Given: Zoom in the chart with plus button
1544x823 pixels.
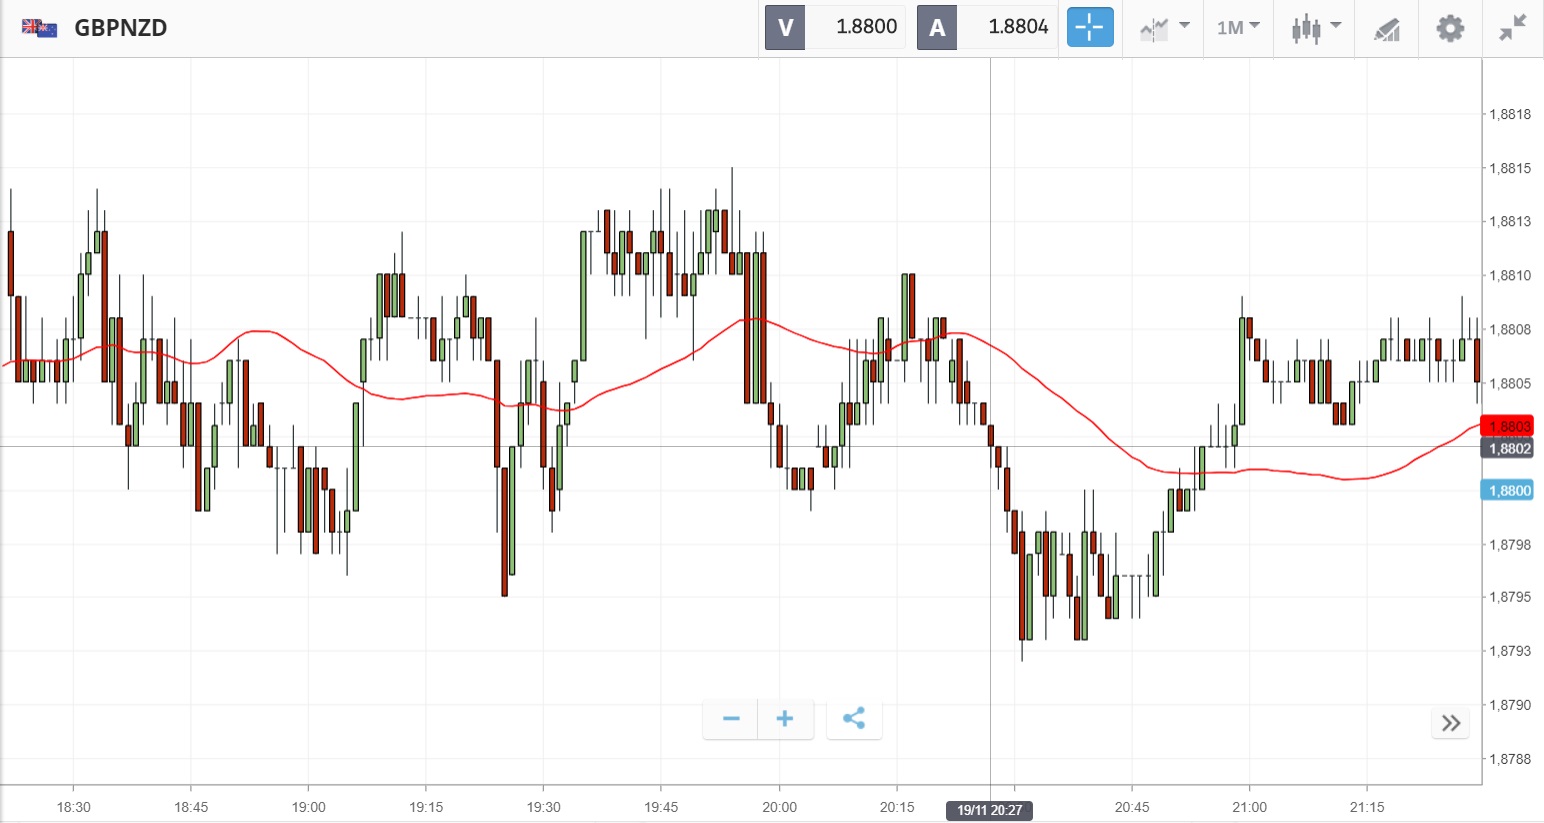Looking at the screenshot, I should click(785, 719).
